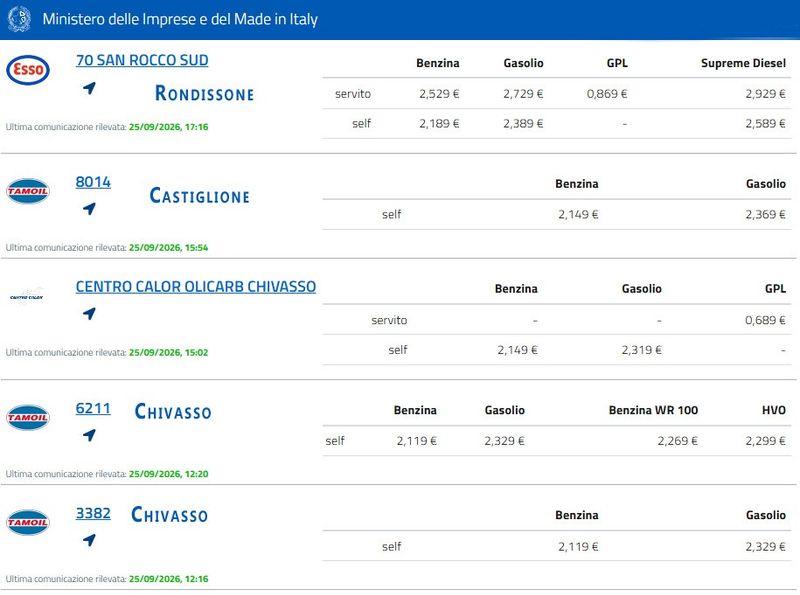The height and width of the screenshot is (595, 800).
Task: Click the navigation arrow under station 6211
Action: pos(89,435)
